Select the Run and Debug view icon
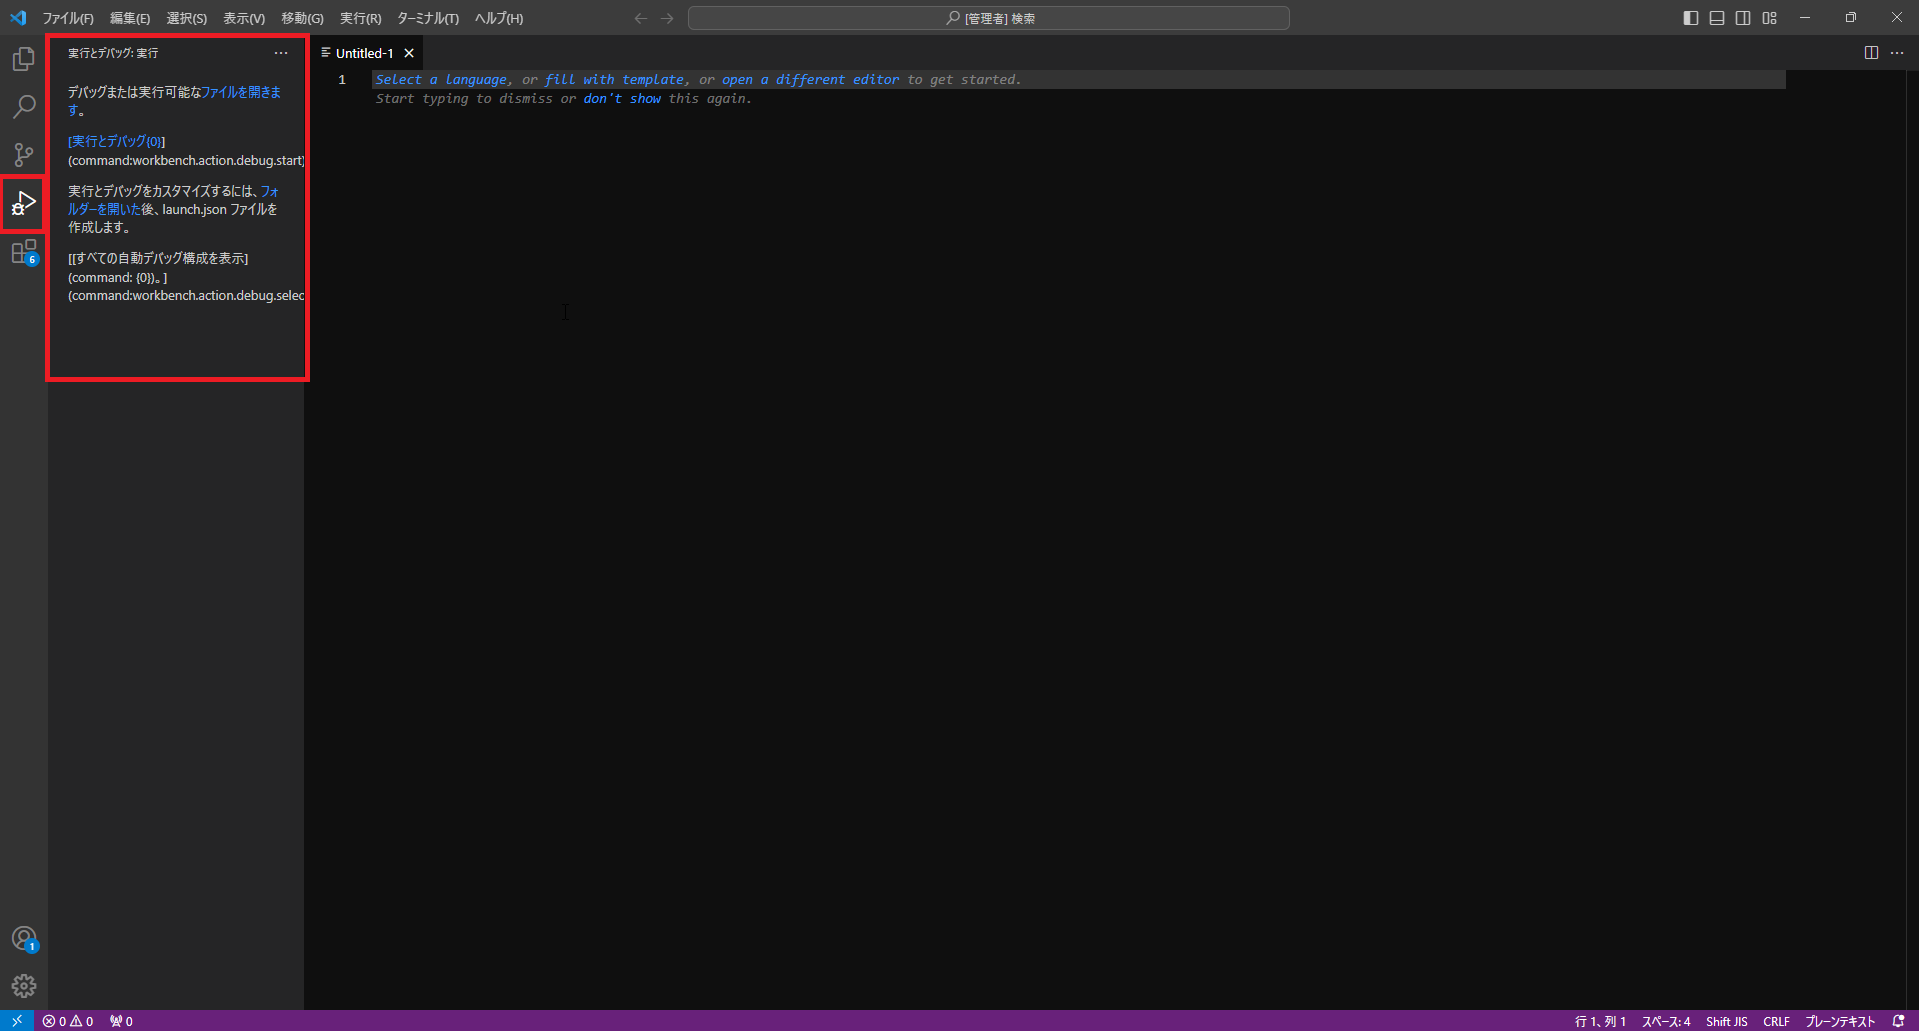 (x=24, y=203)
